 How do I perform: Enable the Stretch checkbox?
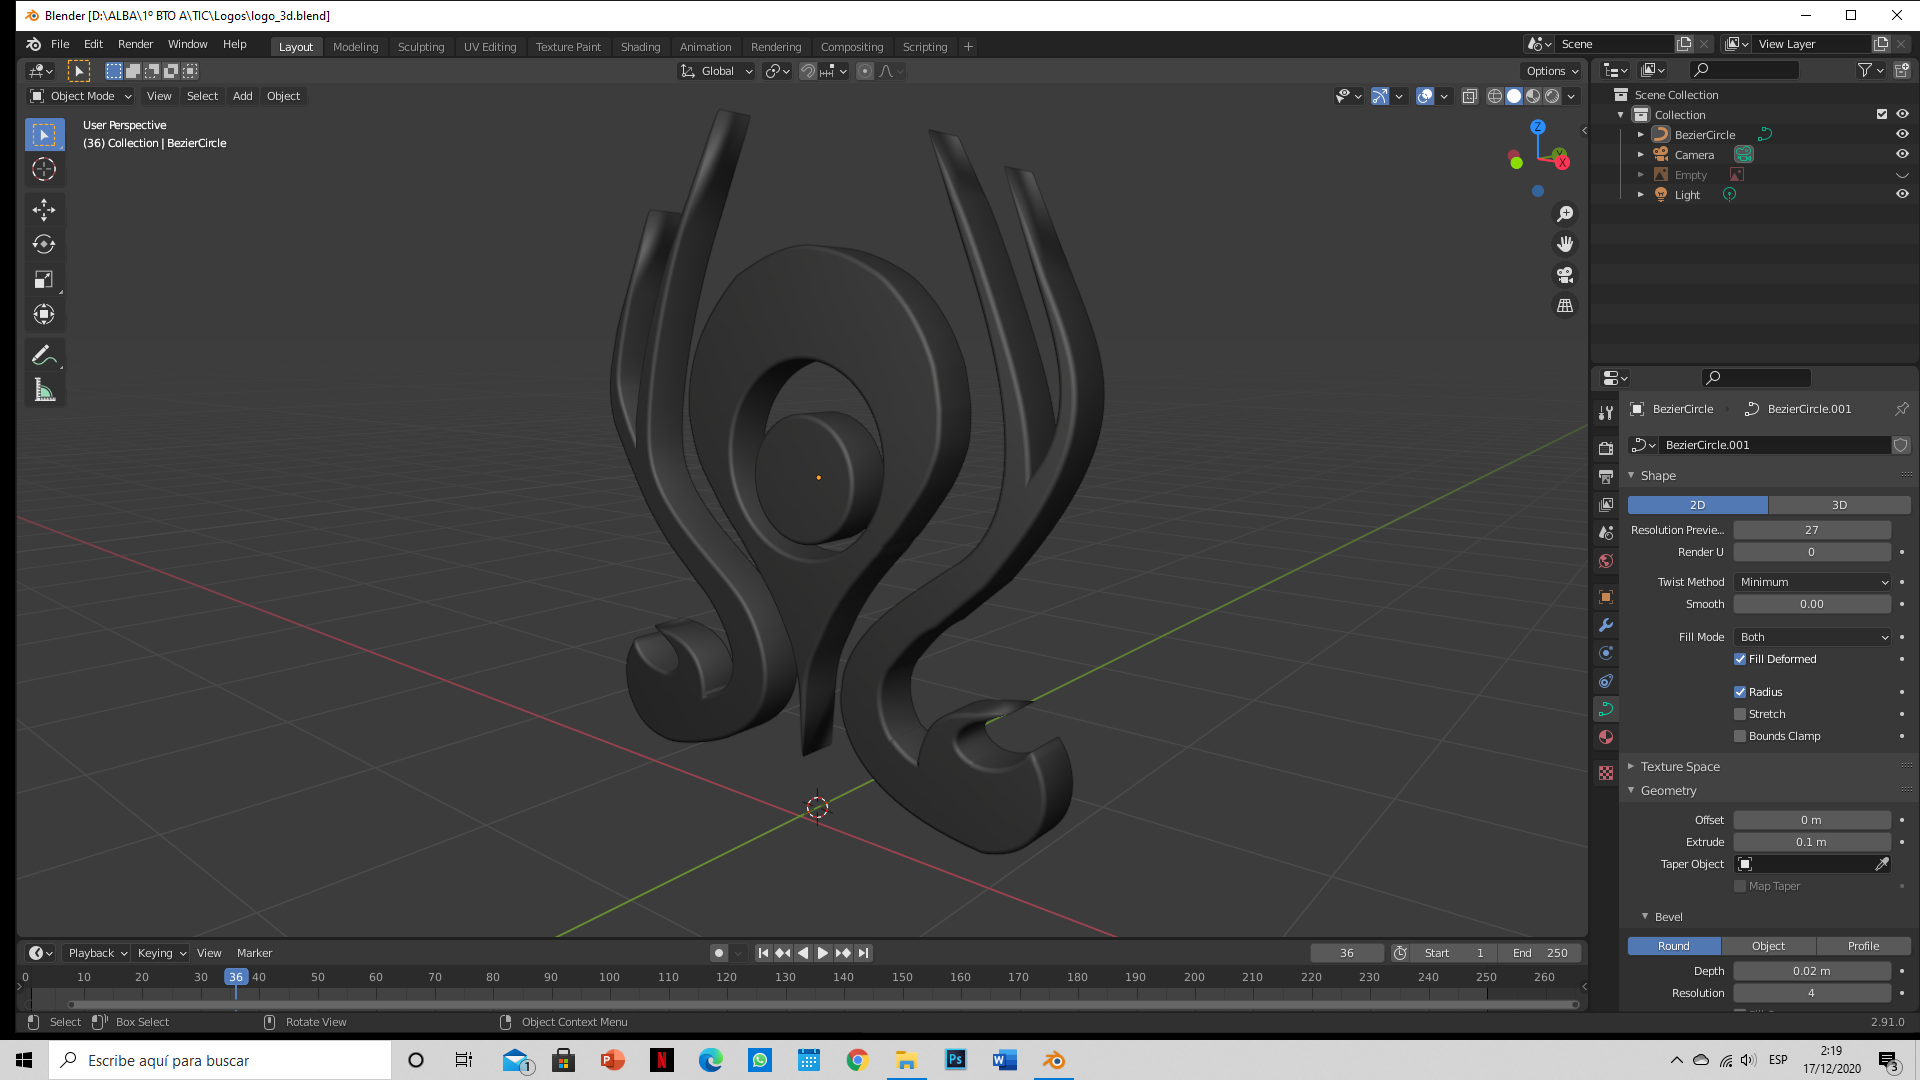[x=1740, y=714]
